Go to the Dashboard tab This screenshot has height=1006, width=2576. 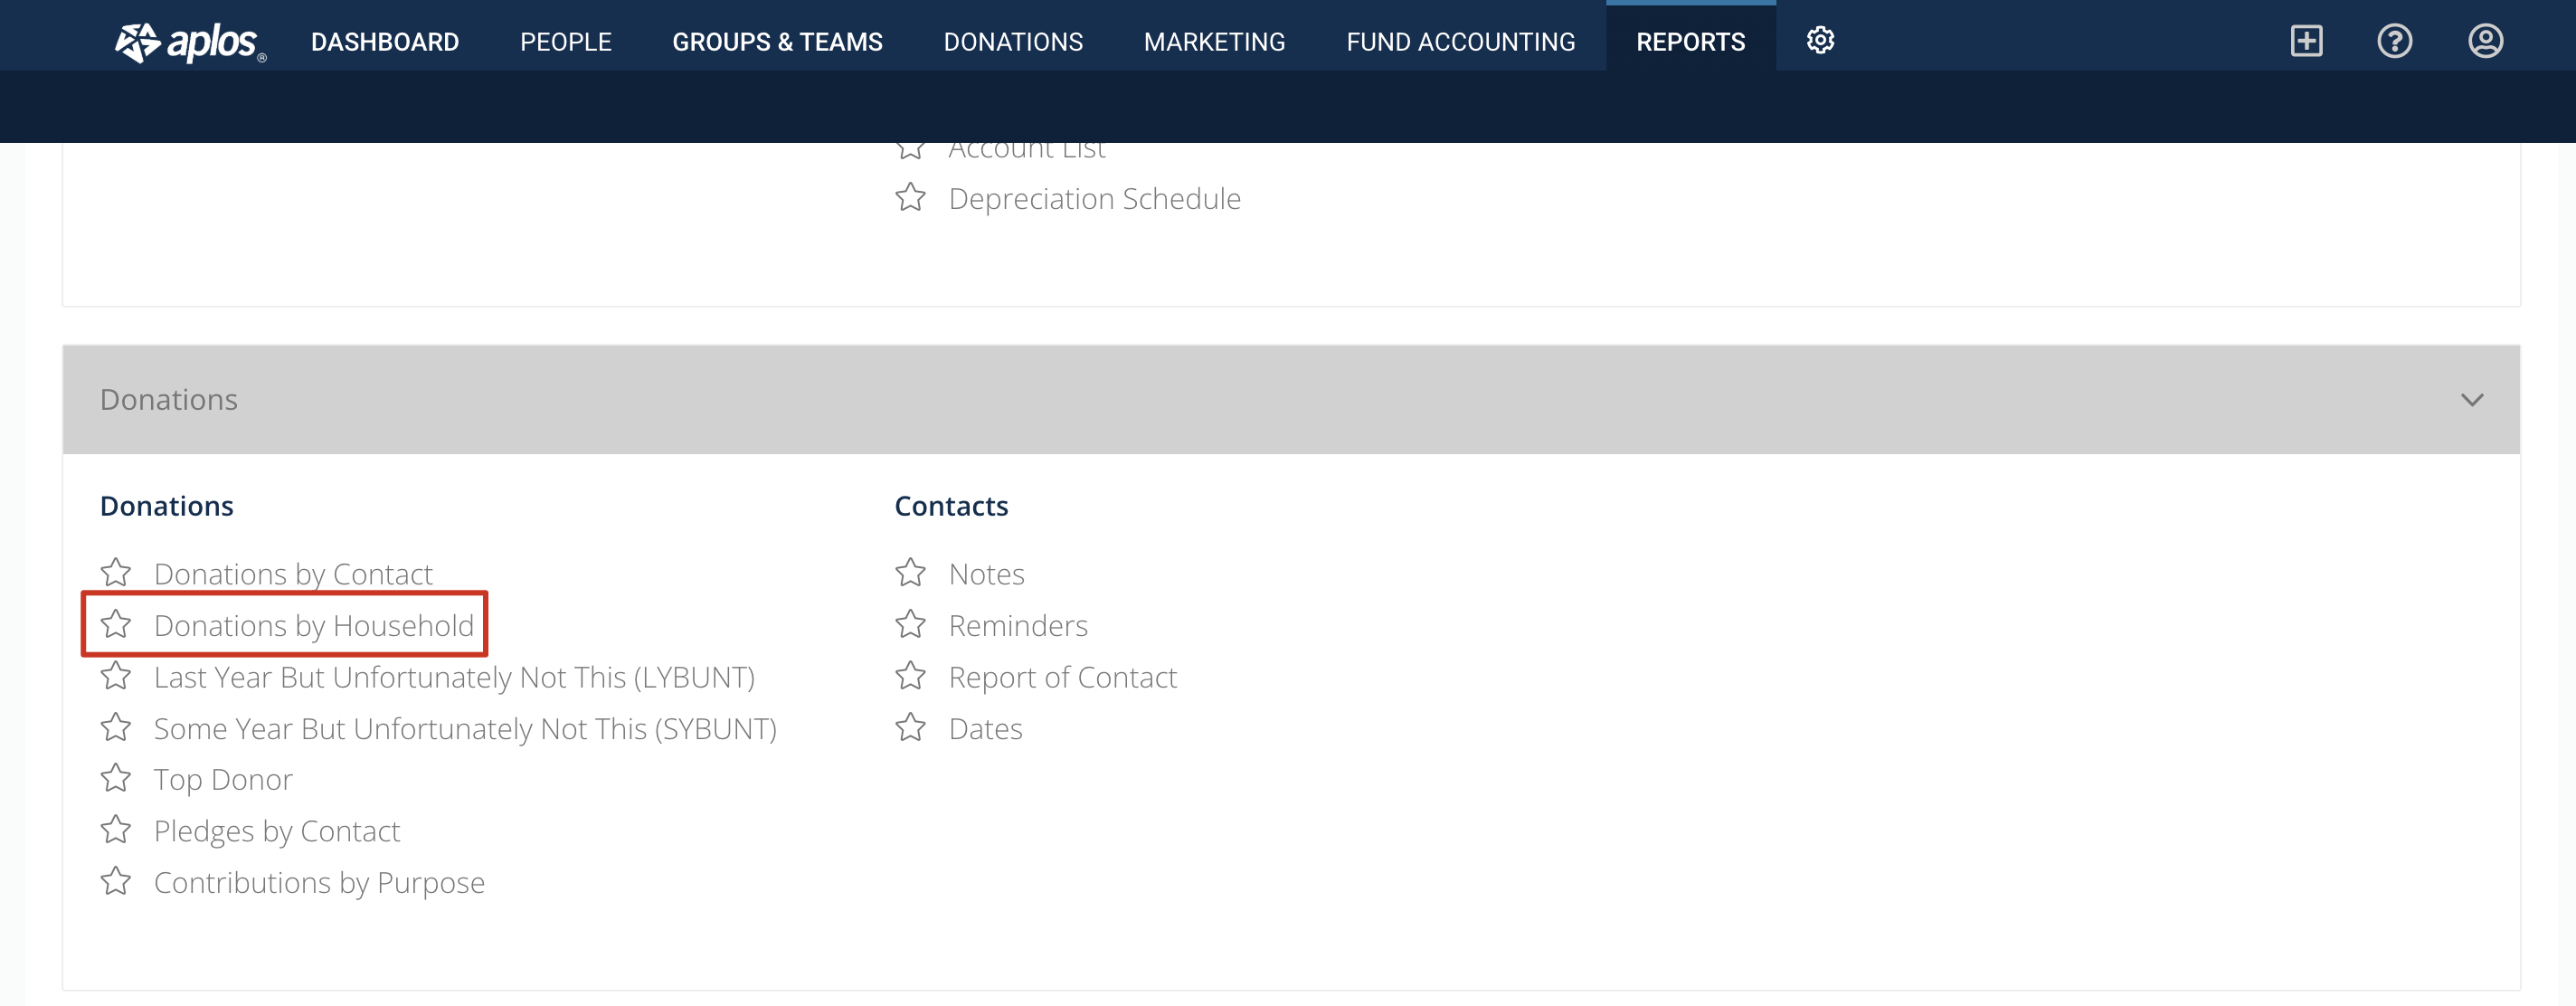click(385, 42)
